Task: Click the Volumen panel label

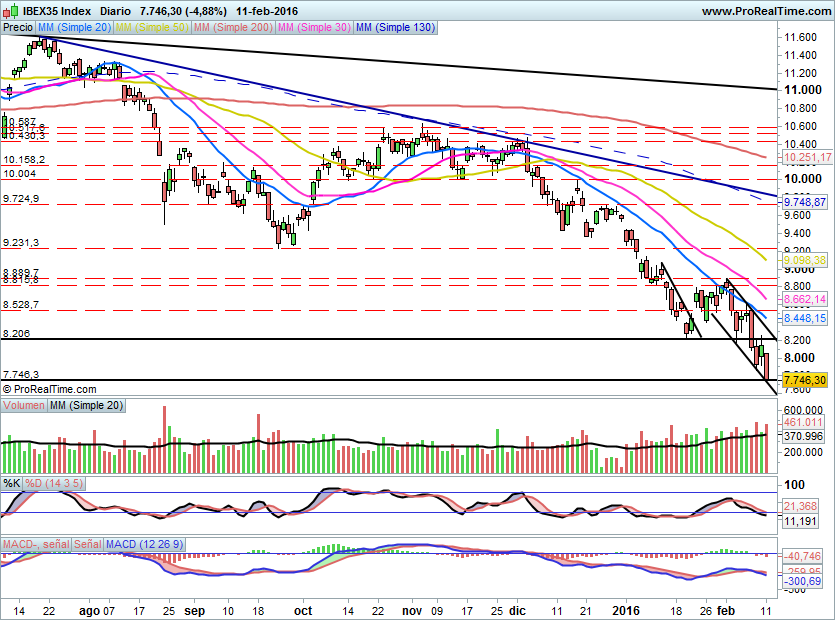Action: tap(25, 404)
